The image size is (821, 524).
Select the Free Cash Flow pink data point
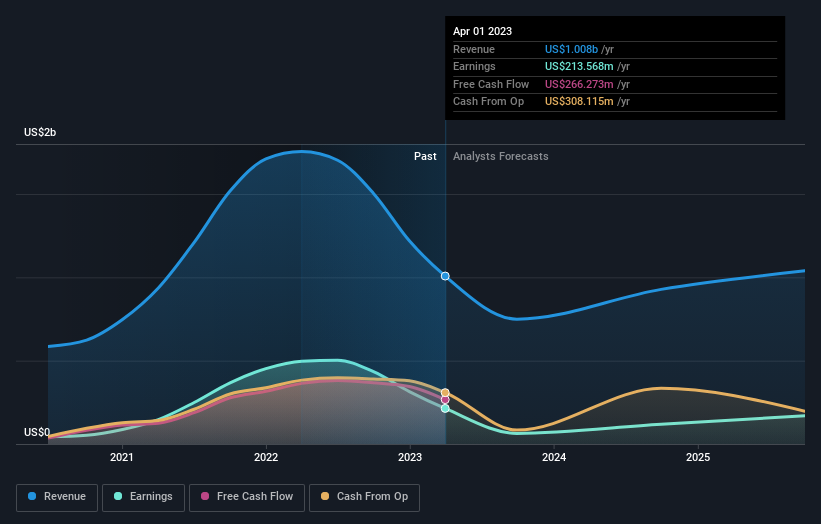click(x=445, y=400)
